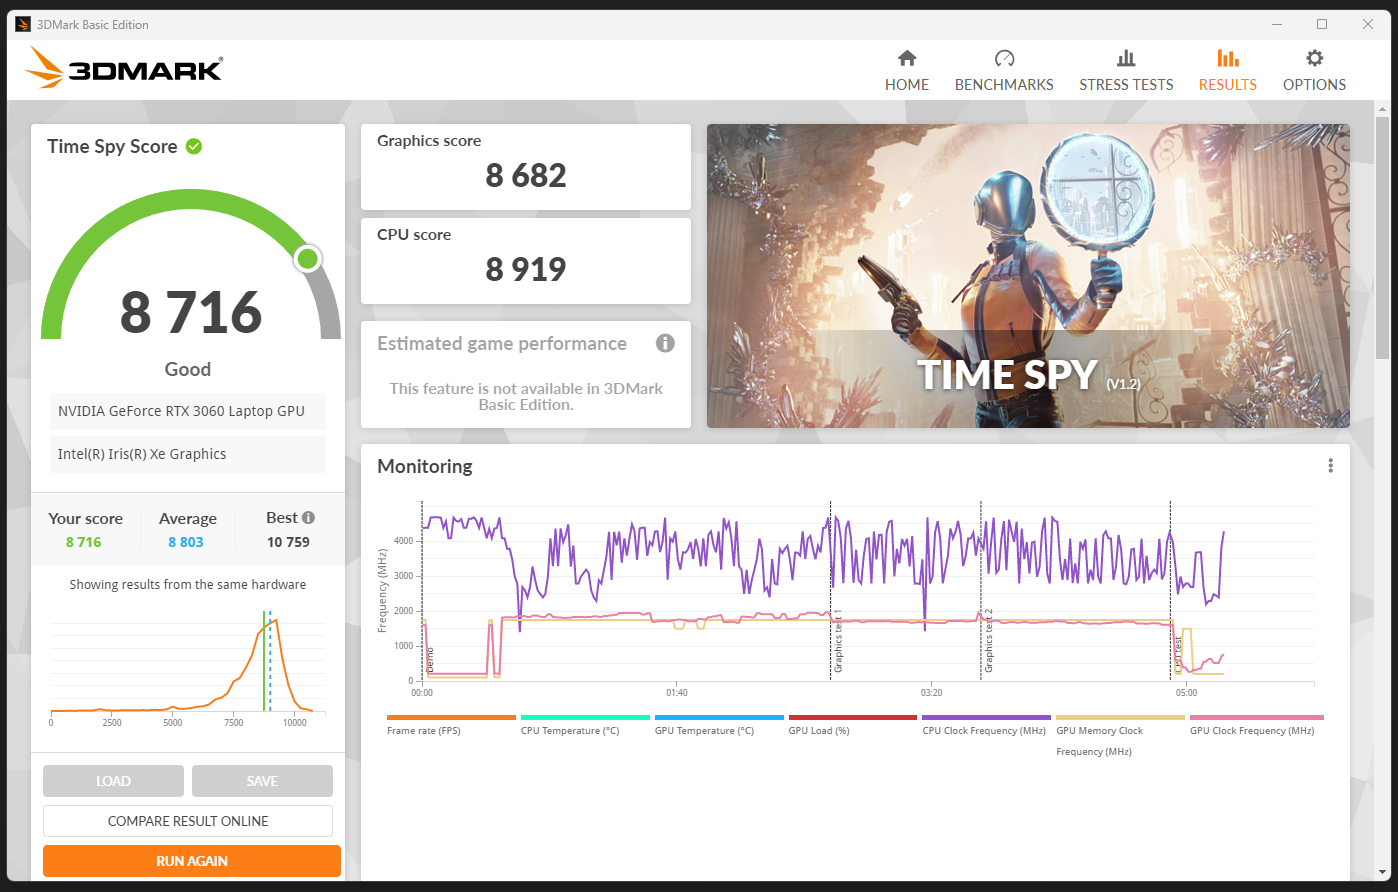The width and height of the screenshot is (1398, 892).
Task: Click the Your score value 8 716
Action: [84, 542]
